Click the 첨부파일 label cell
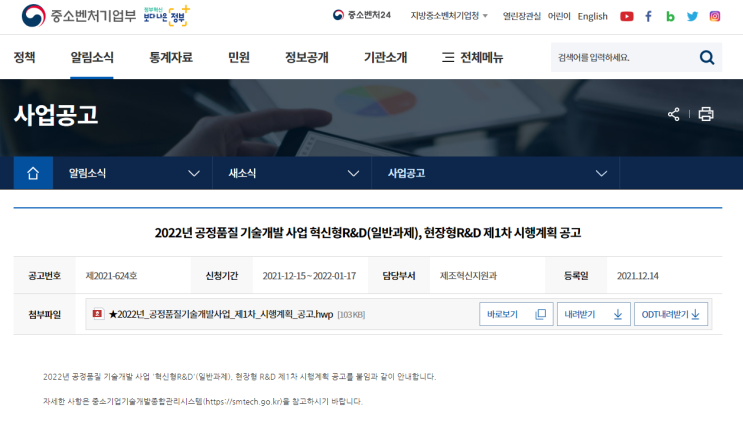The height and width of the screenshot is (421, 743). tap(45, 315)
